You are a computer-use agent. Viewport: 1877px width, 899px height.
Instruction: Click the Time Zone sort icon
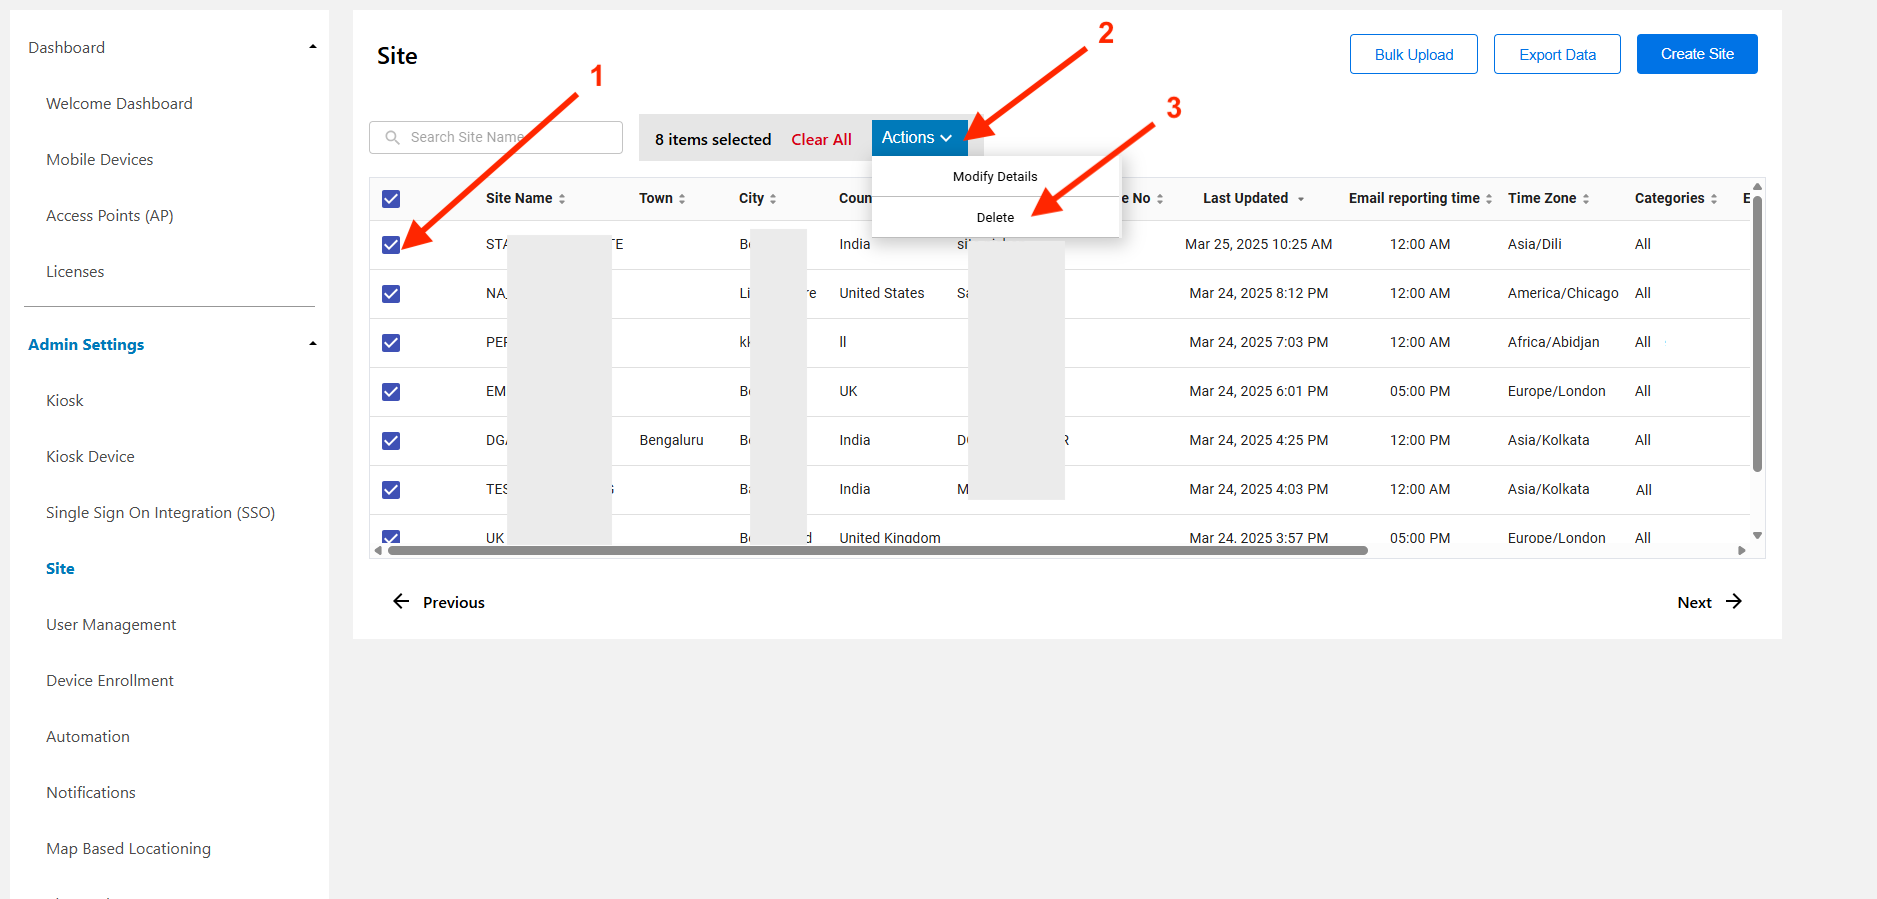(1586, 199)
